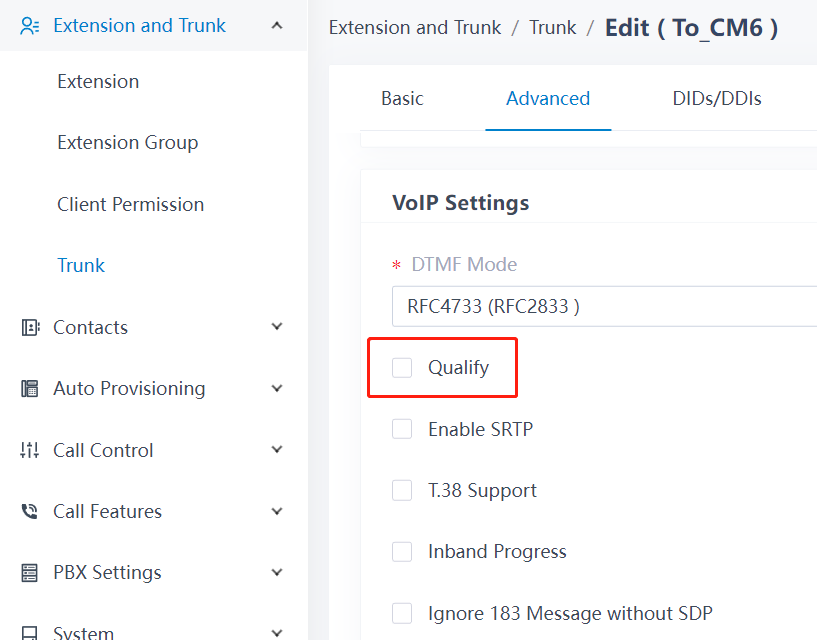Image resolution: width=817 pixels, height=640 pixels.
Task: Click the PBX Settings server icon
Action: pyautogui.click(x=30, y=573)
